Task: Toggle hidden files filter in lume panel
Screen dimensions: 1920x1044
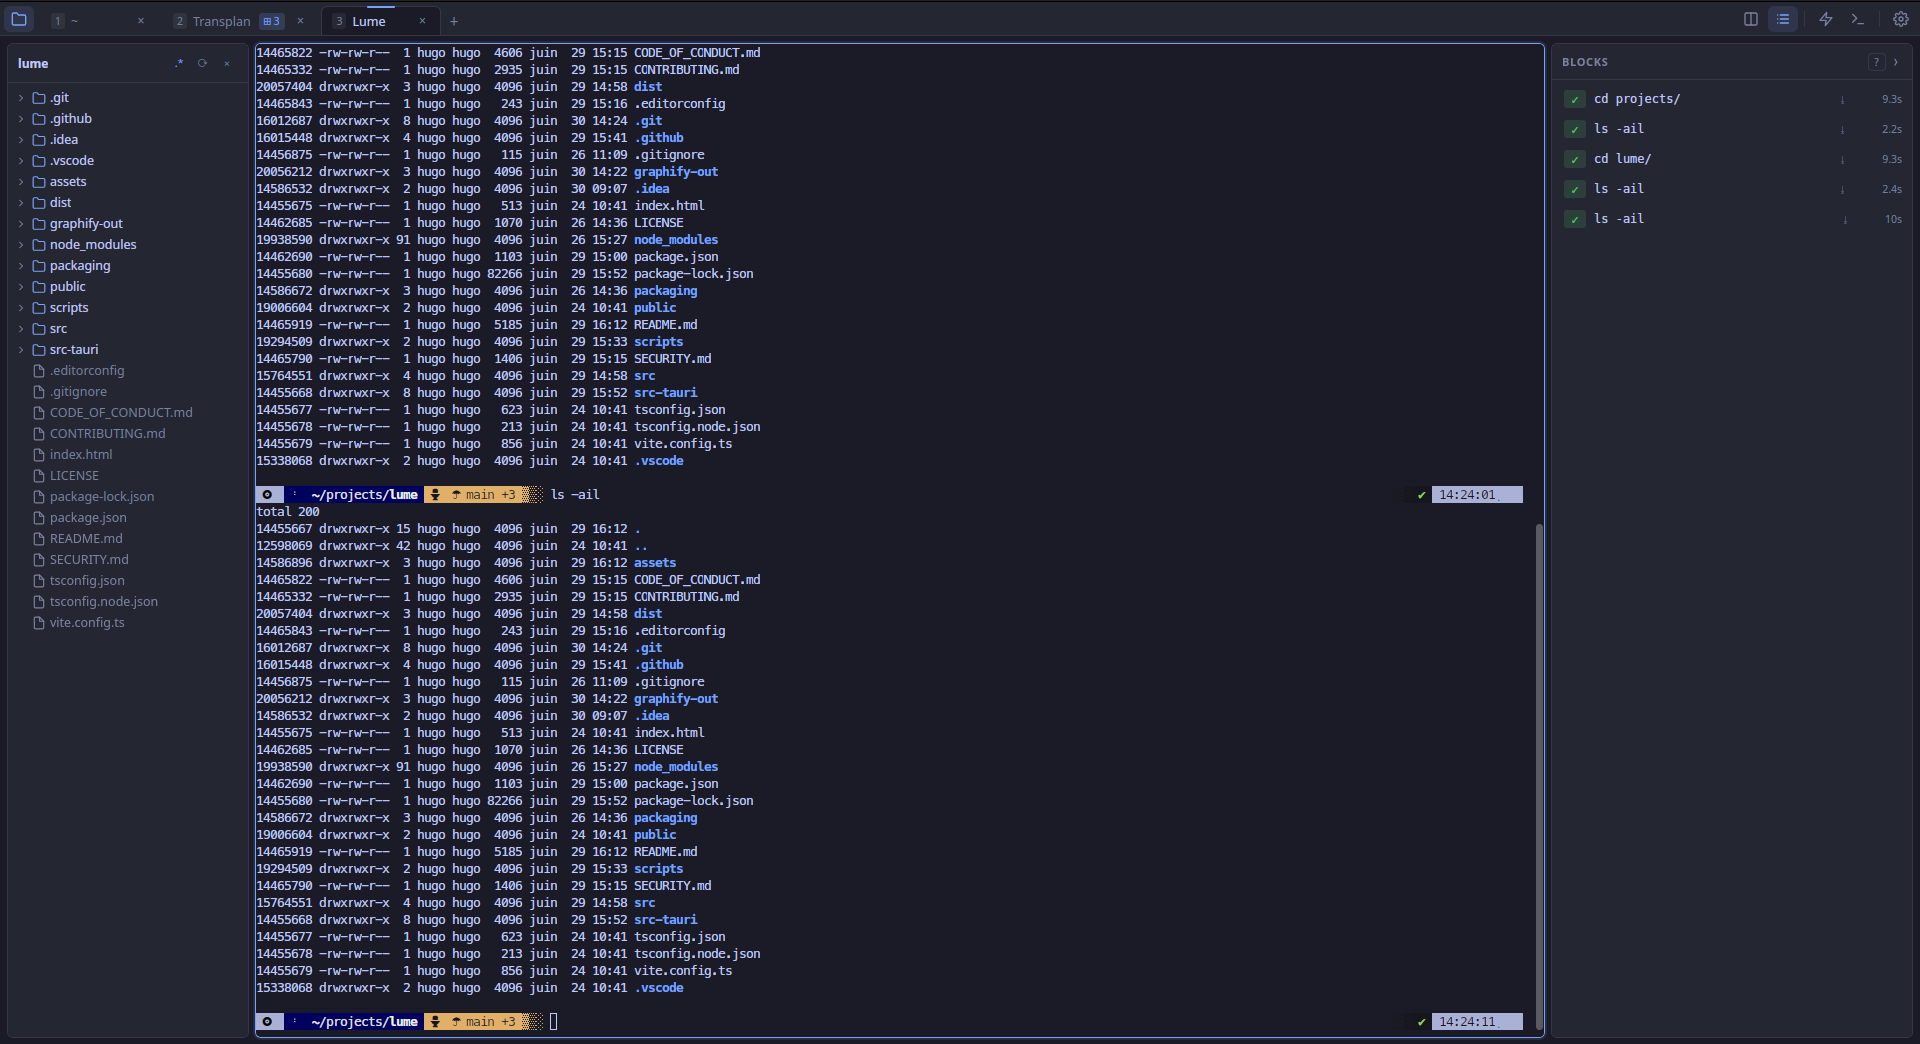Action: (179, 63)
